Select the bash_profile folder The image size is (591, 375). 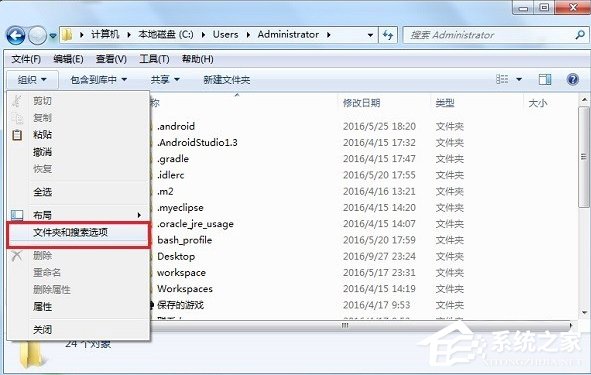click(x=184, y=240)
